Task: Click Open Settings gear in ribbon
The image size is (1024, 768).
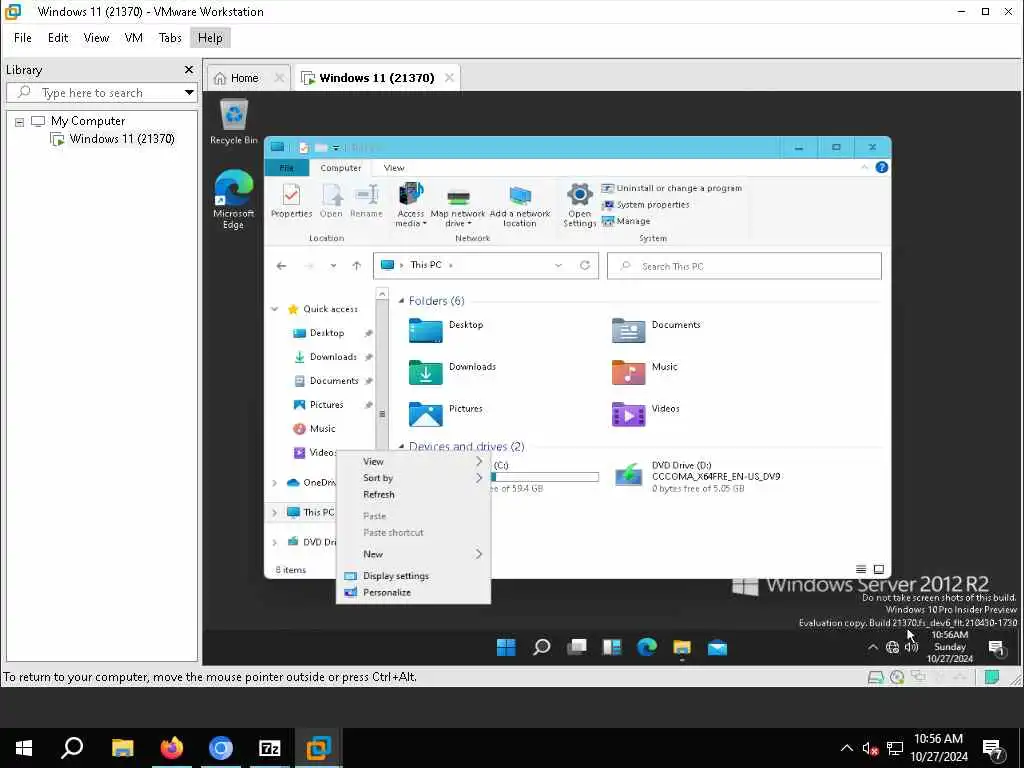Action: [x=579, y=205]
